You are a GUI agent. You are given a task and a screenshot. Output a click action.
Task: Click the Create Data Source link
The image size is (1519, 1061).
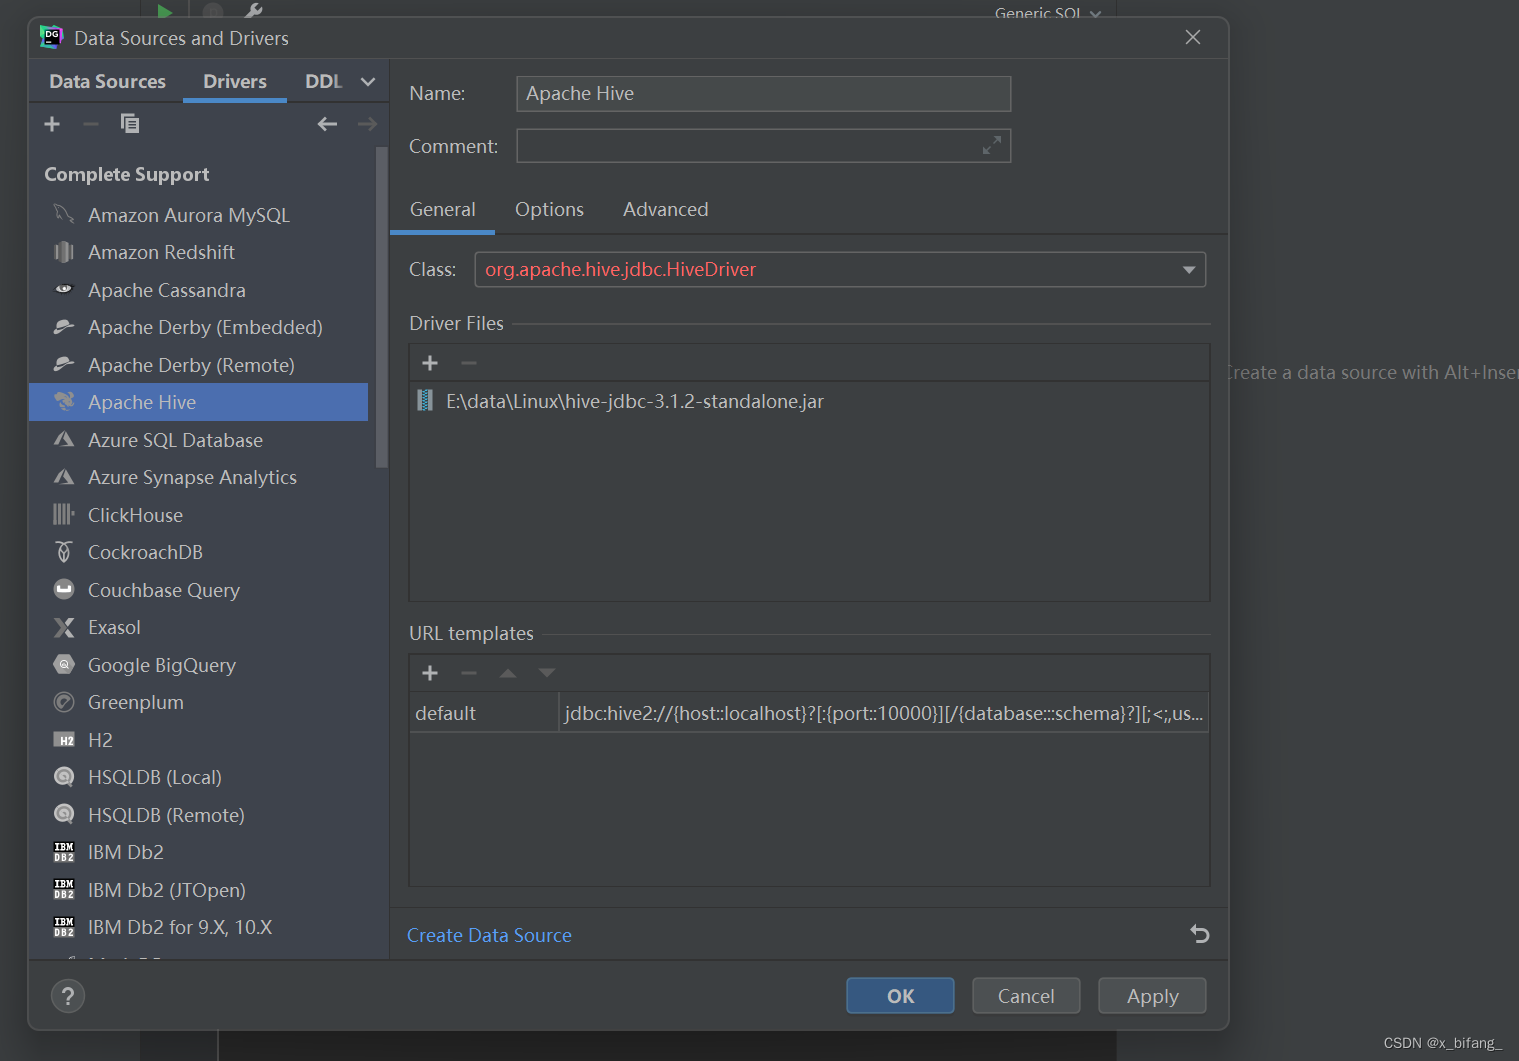[489, 935]
